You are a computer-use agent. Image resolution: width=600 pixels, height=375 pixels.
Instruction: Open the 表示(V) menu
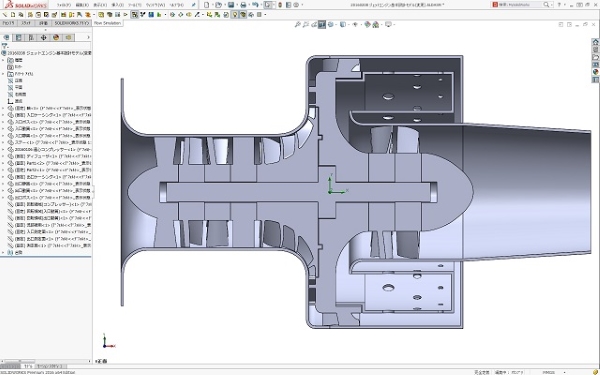tap(100, 5)
